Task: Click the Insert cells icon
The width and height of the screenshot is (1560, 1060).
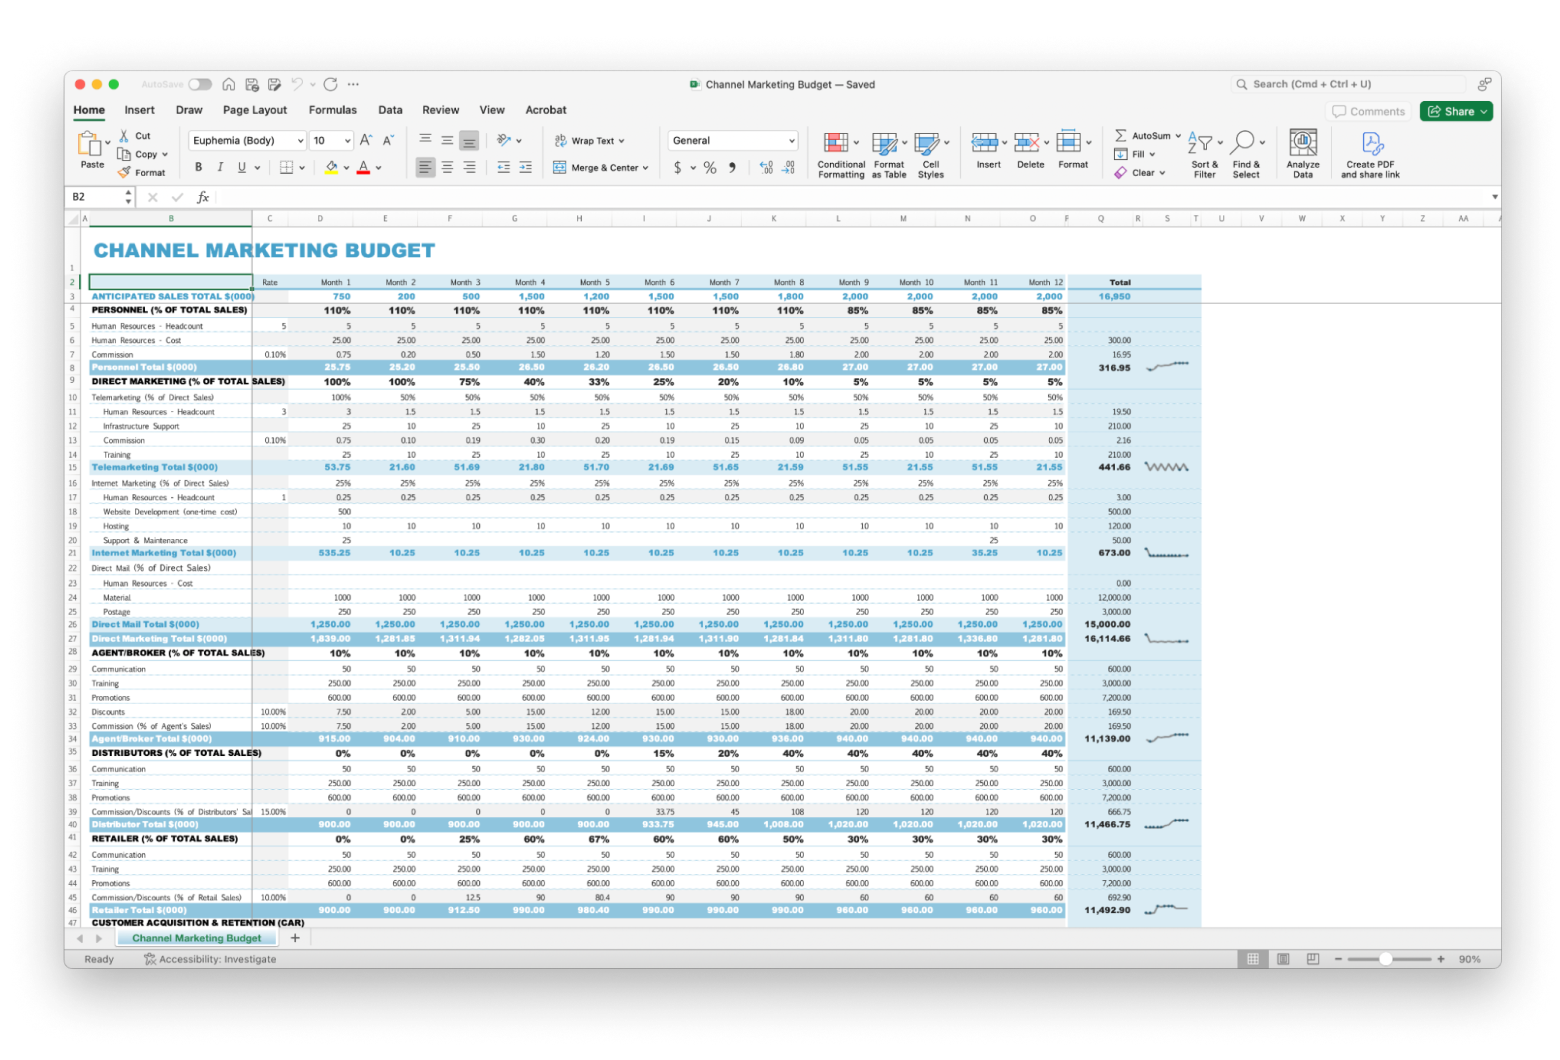Action: click(985, 143)
